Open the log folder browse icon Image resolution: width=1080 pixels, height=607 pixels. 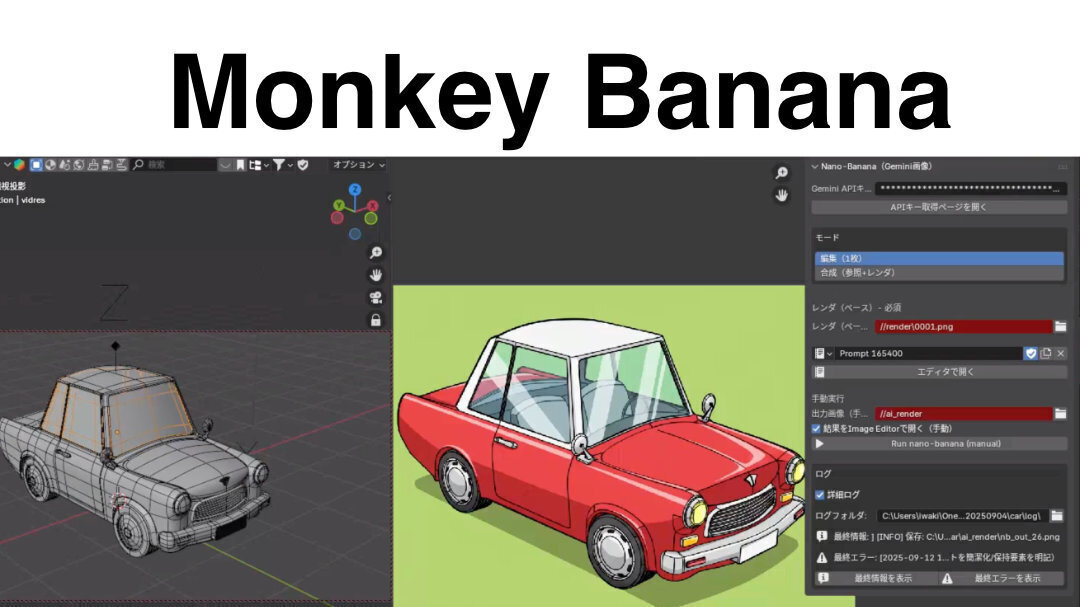point(1057,516)
